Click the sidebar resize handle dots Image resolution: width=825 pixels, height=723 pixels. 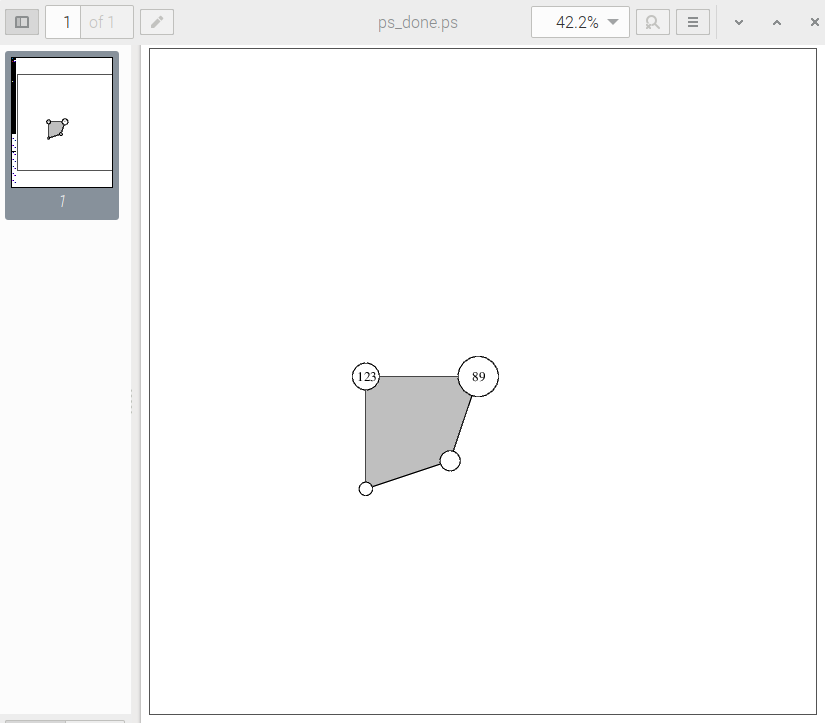click(x=131, y=401)
